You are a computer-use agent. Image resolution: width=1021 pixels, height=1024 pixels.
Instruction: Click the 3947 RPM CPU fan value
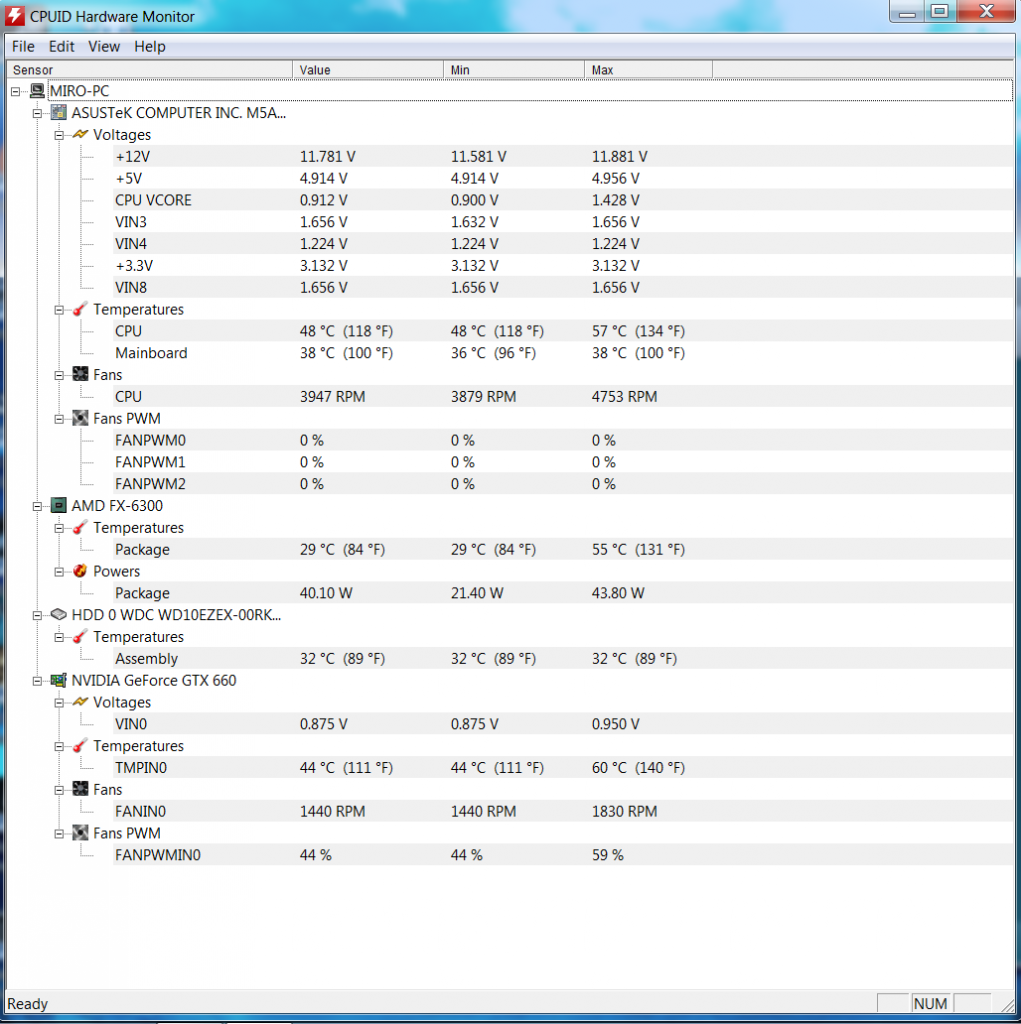tap(332, 396)
